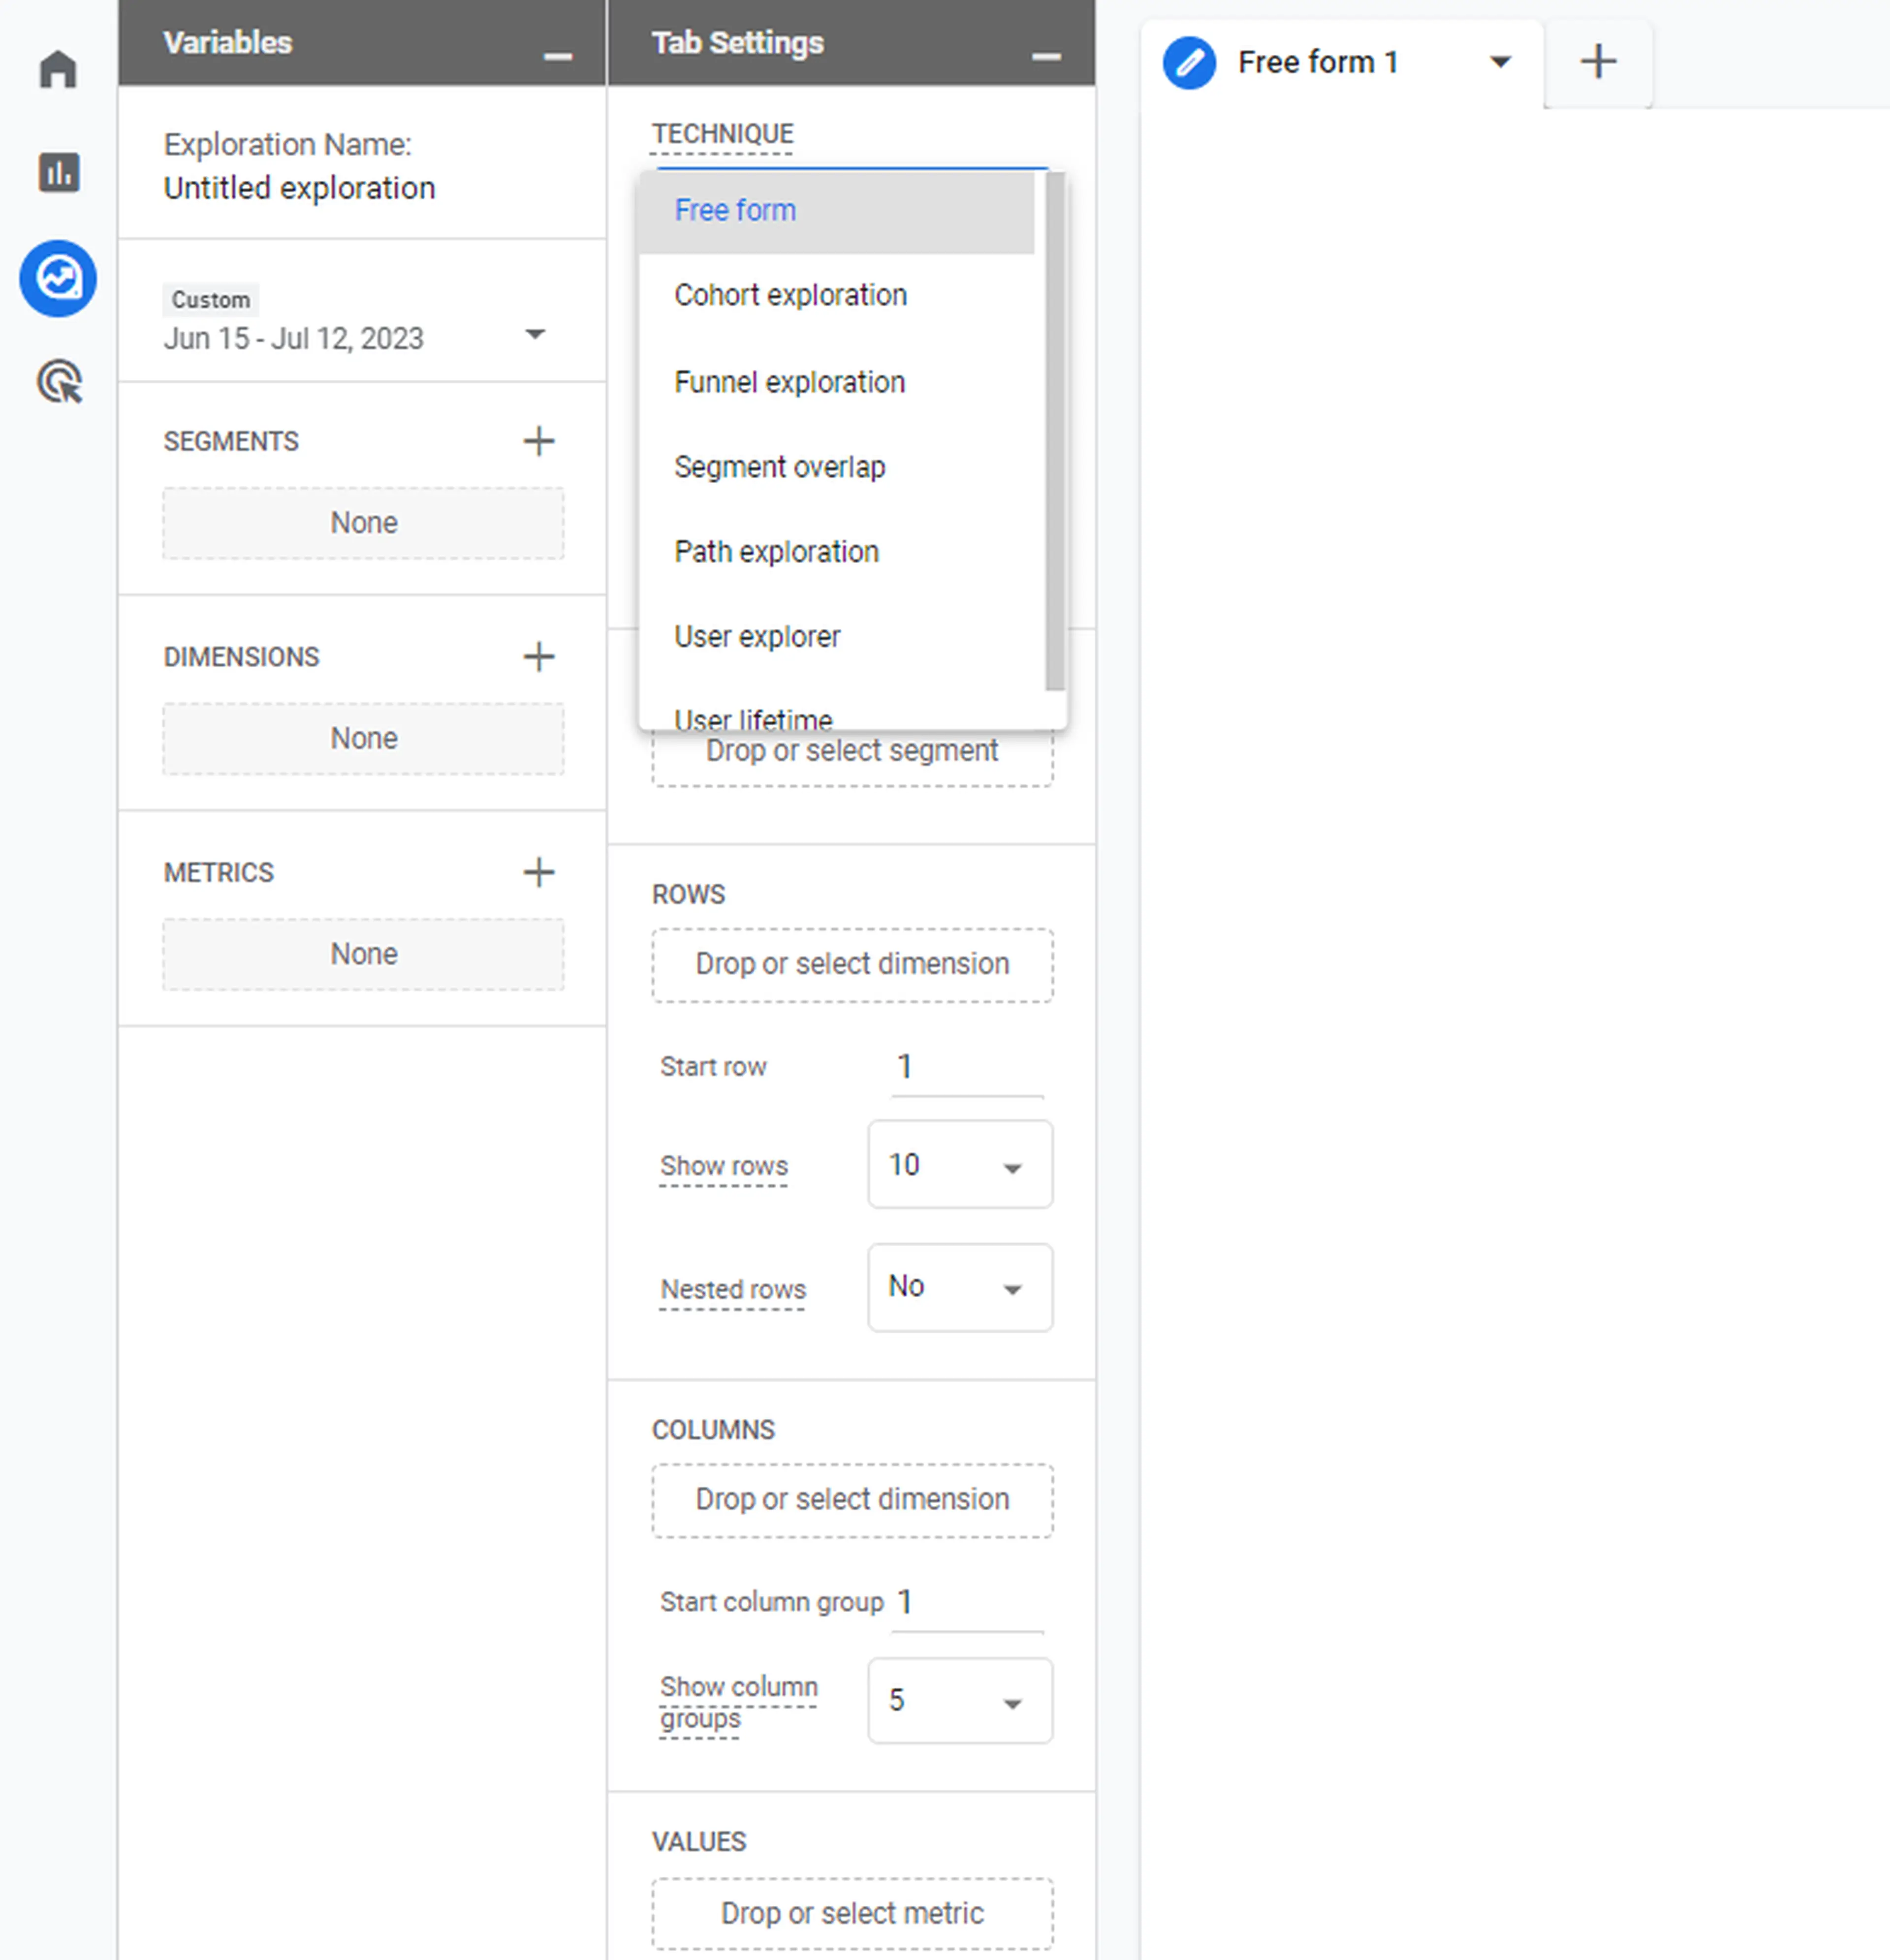Click the Custom date label

click(210, 300)
